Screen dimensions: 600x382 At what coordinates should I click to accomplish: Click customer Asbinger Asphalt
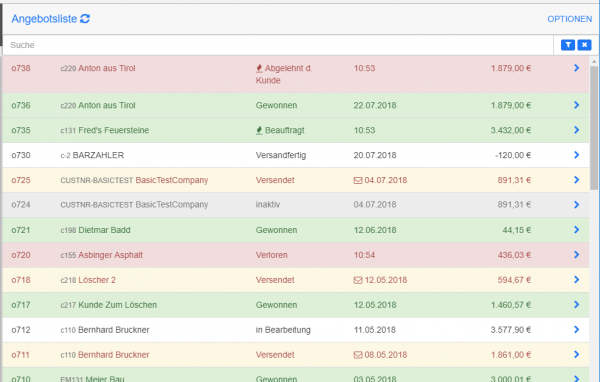click(111, 255)
